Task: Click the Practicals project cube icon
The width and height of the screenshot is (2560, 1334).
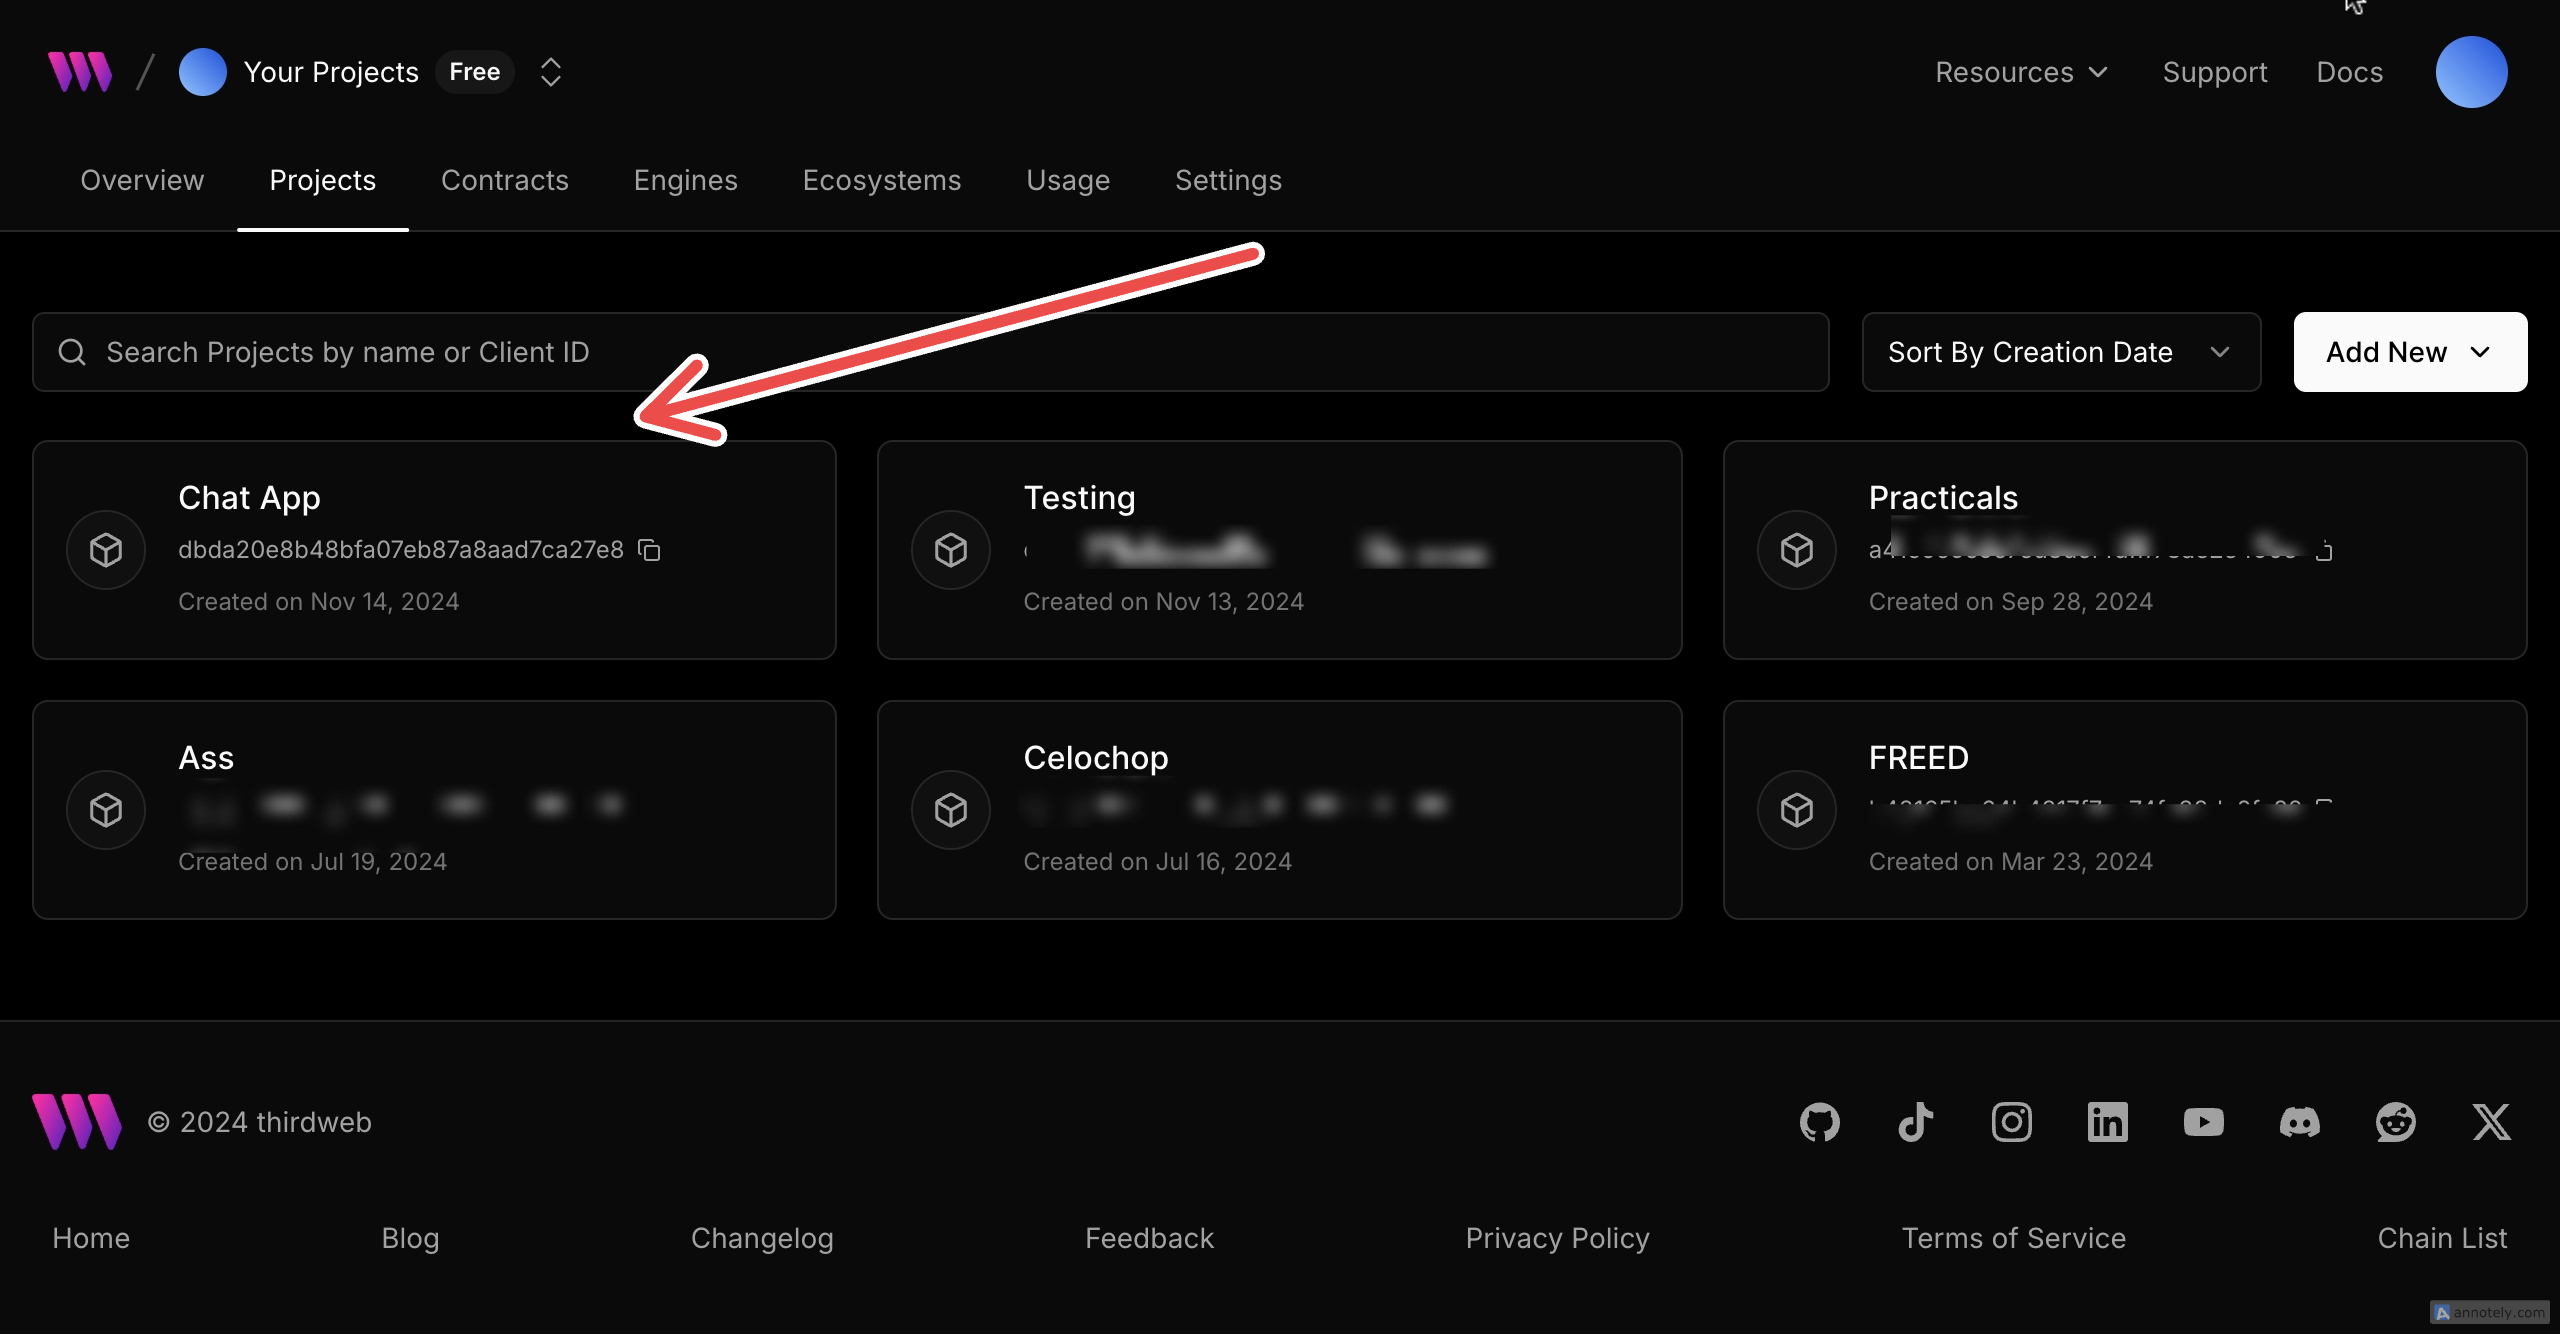Action: click(x=1797, y=550)
